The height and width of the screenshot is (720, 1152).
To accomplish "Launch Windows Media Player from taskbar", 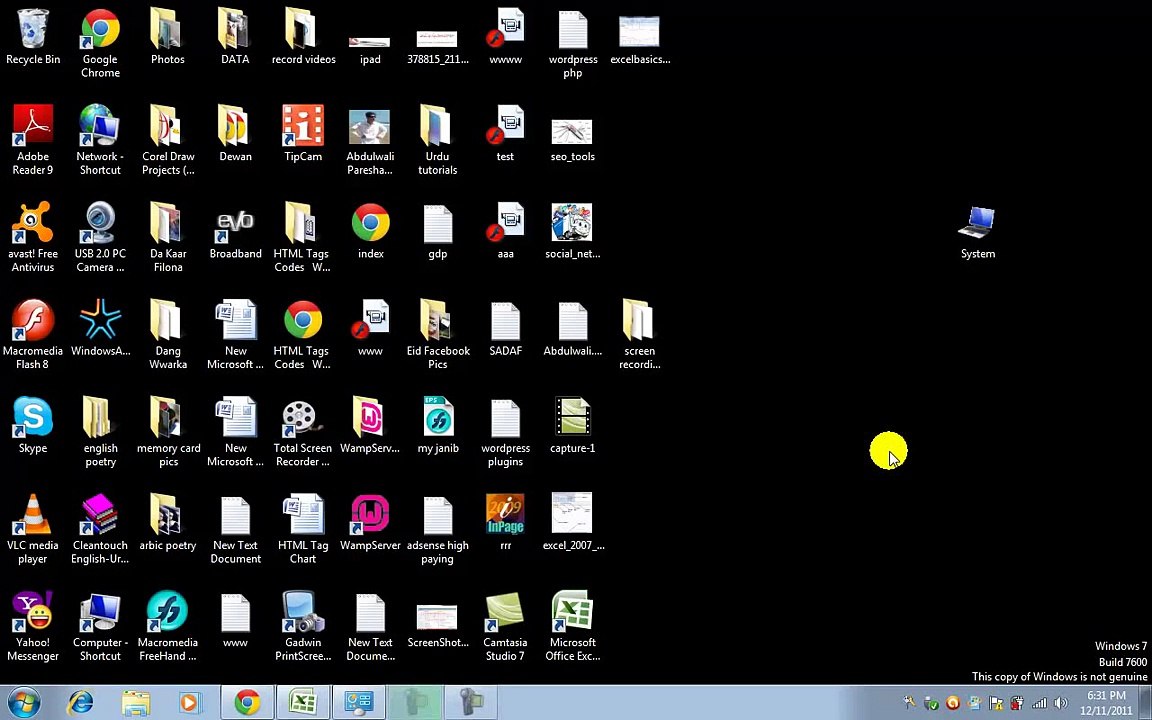I will (x=189, y=702).
